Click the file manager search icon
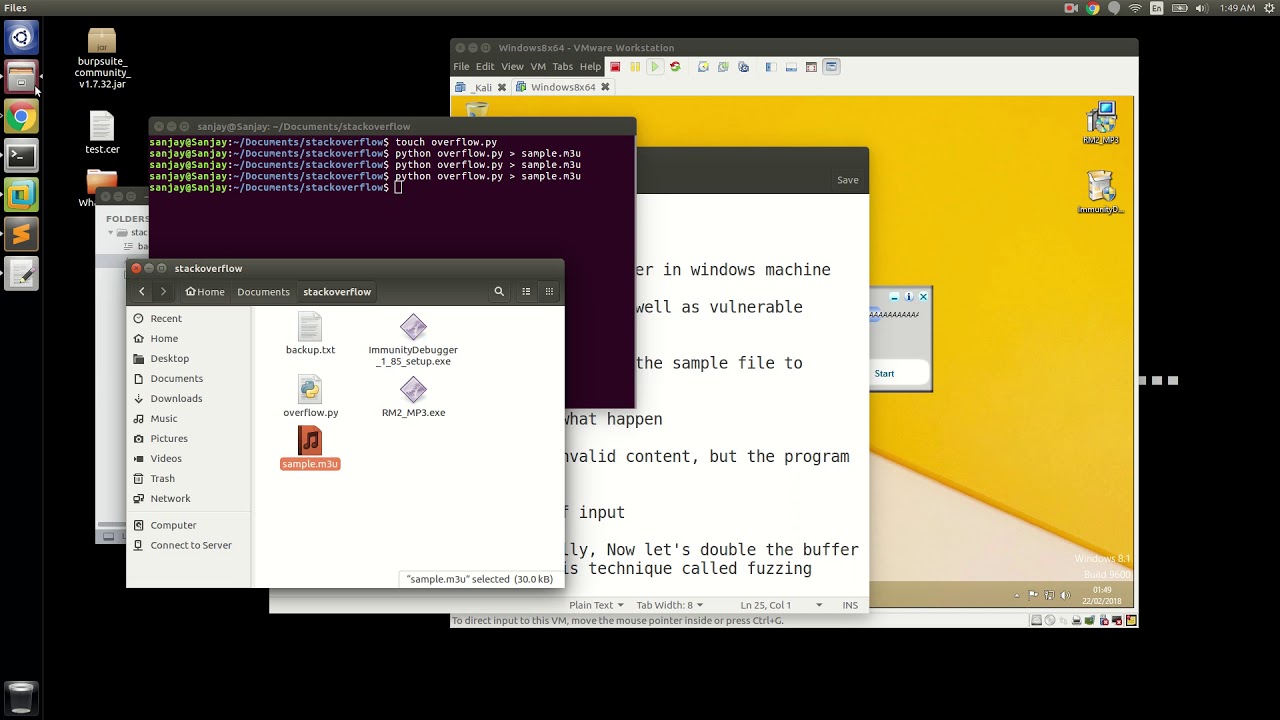 499,292
